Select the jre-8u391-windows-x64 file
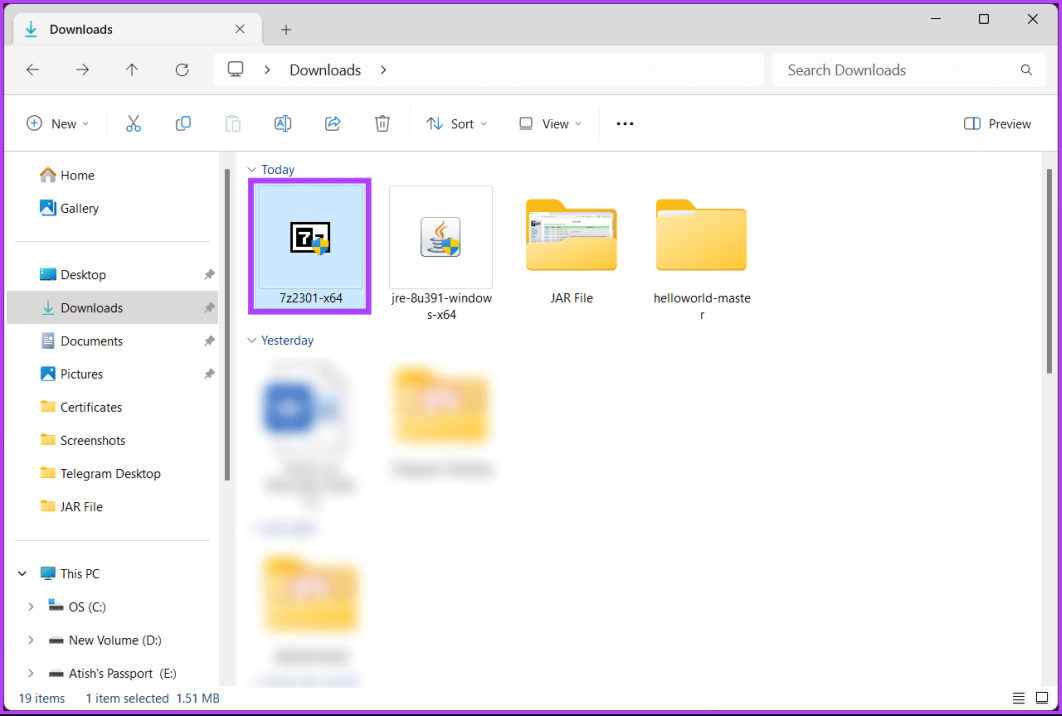Viewport: 1062px width, 716px height. (441, 253)
